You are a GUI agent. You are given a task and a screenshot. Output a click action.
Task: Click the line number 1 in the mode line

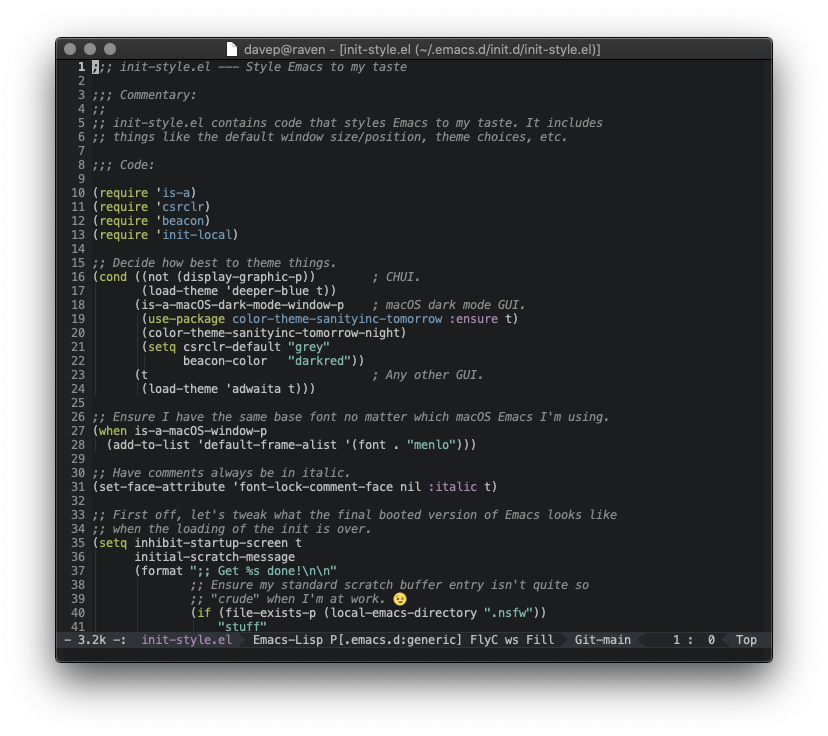click(x=676, y=639)
